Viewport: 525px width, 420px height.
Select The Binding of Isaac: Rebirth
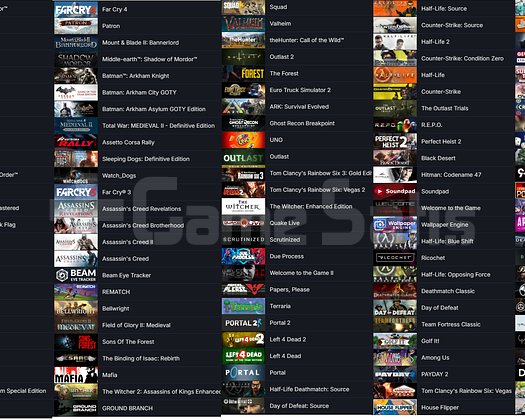(141, 358)
